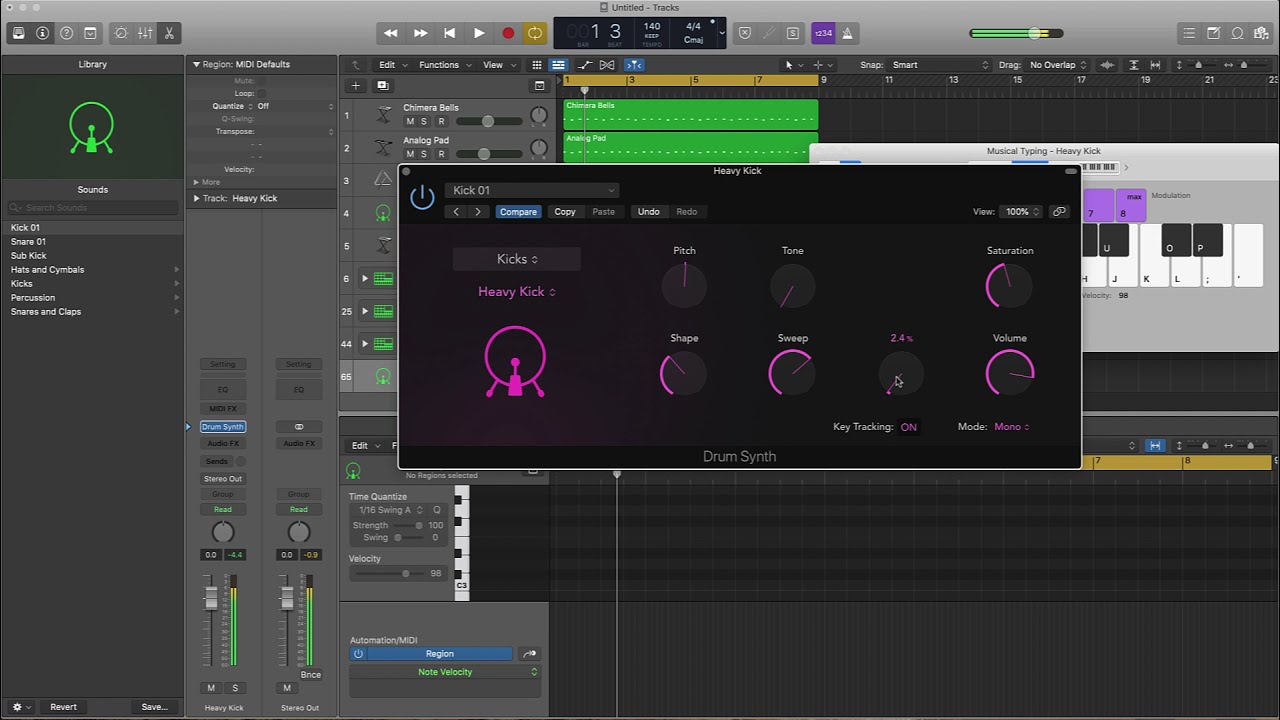Open Snap dropdown set to Smart
Screen dimensions: 1280x720
[x=940, y=65]
